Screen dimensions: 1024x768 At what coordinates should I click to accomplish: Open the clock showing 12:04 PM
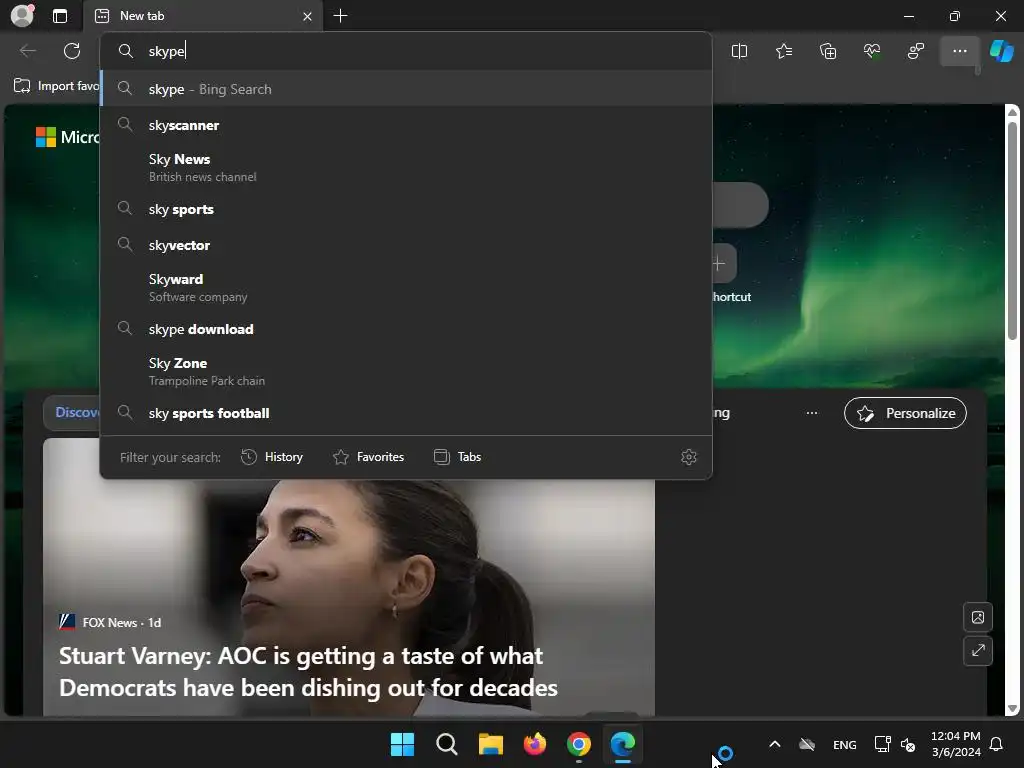tap(955, 744)
